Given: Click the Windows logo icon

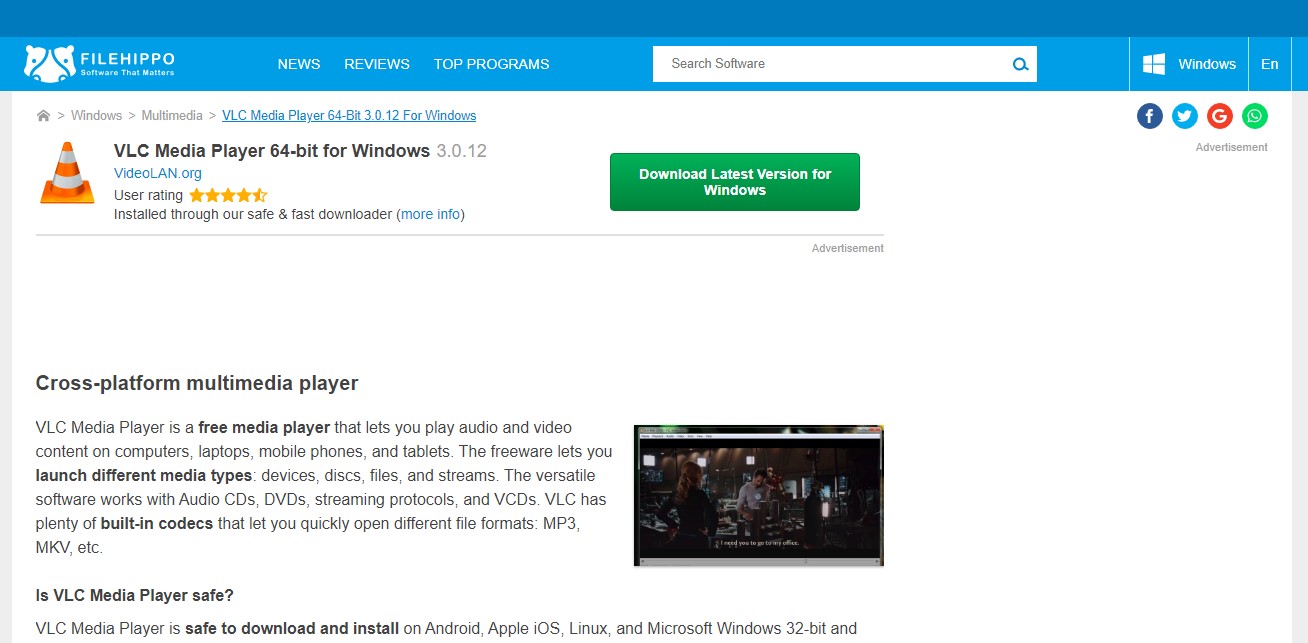Looking at the screenshot, I should [x=1154, y=64].
